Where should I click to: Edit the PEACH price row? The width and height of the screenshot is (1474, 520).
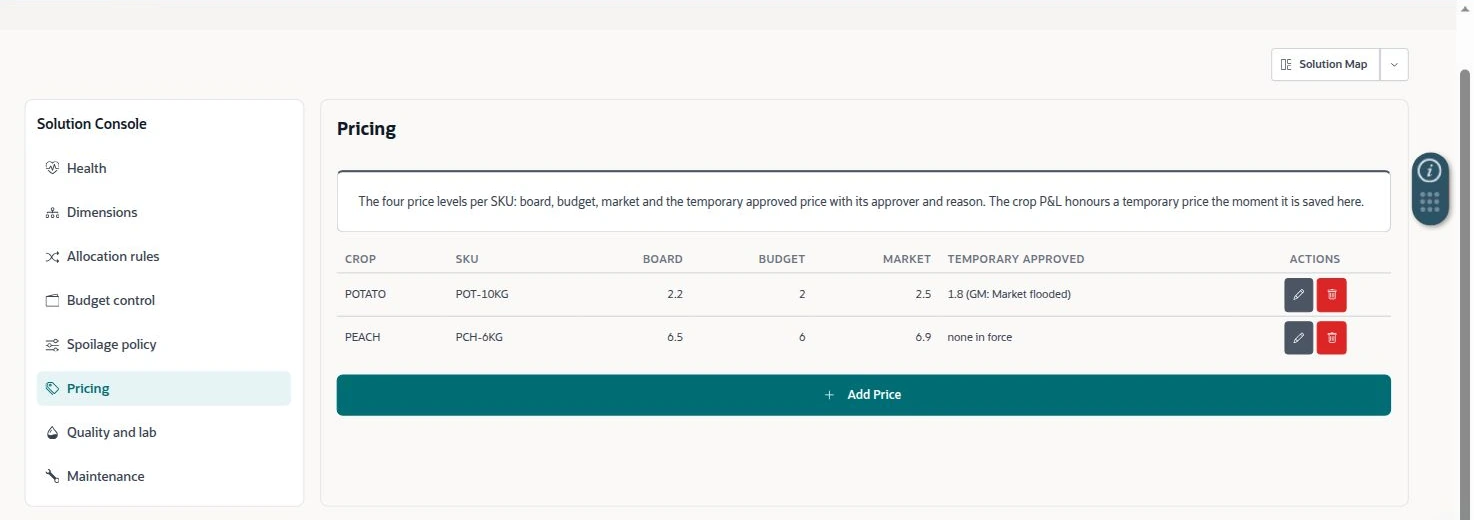[x=1298, y=338]
